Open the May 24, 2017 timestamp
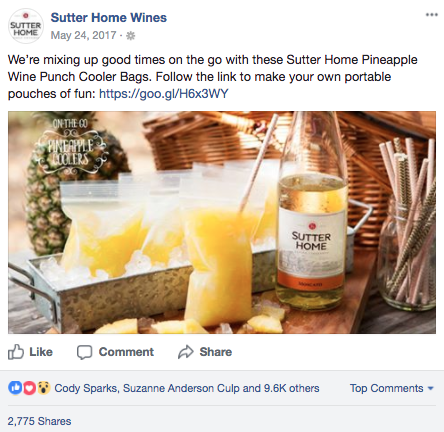 coord(83,35)
